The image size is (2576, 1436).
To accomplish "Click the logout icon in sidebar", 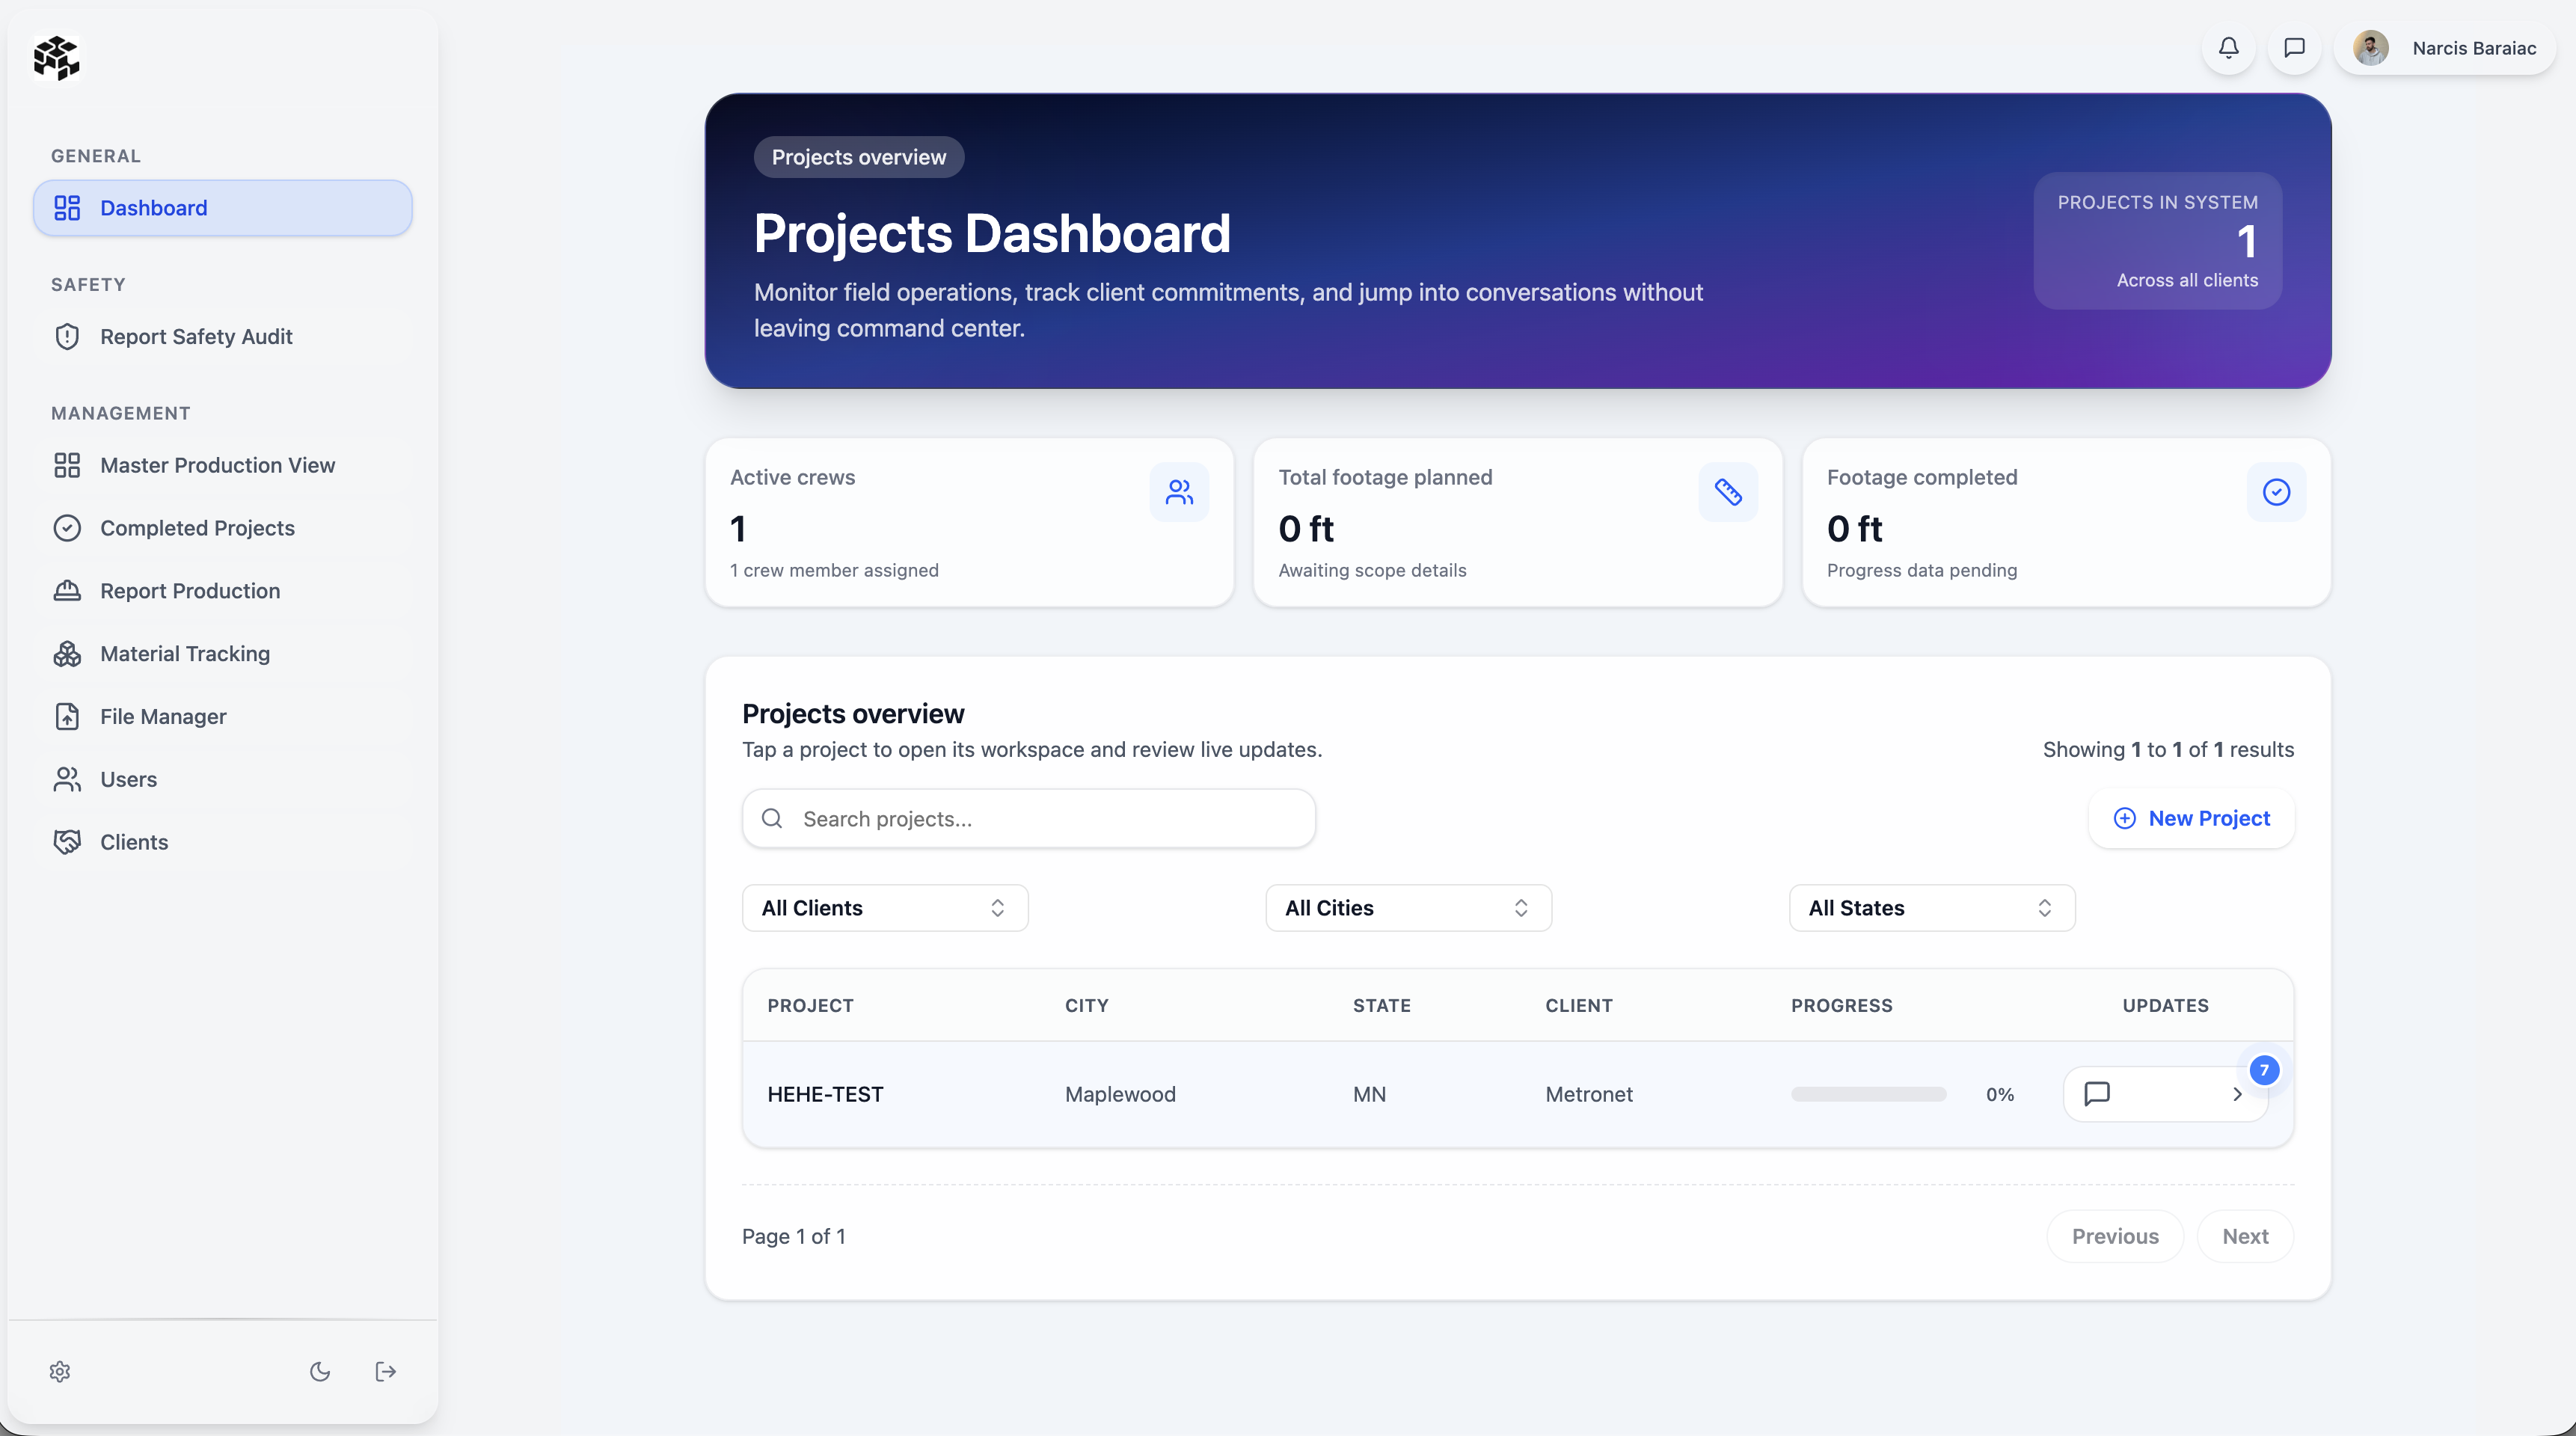I will point(386,1371).
